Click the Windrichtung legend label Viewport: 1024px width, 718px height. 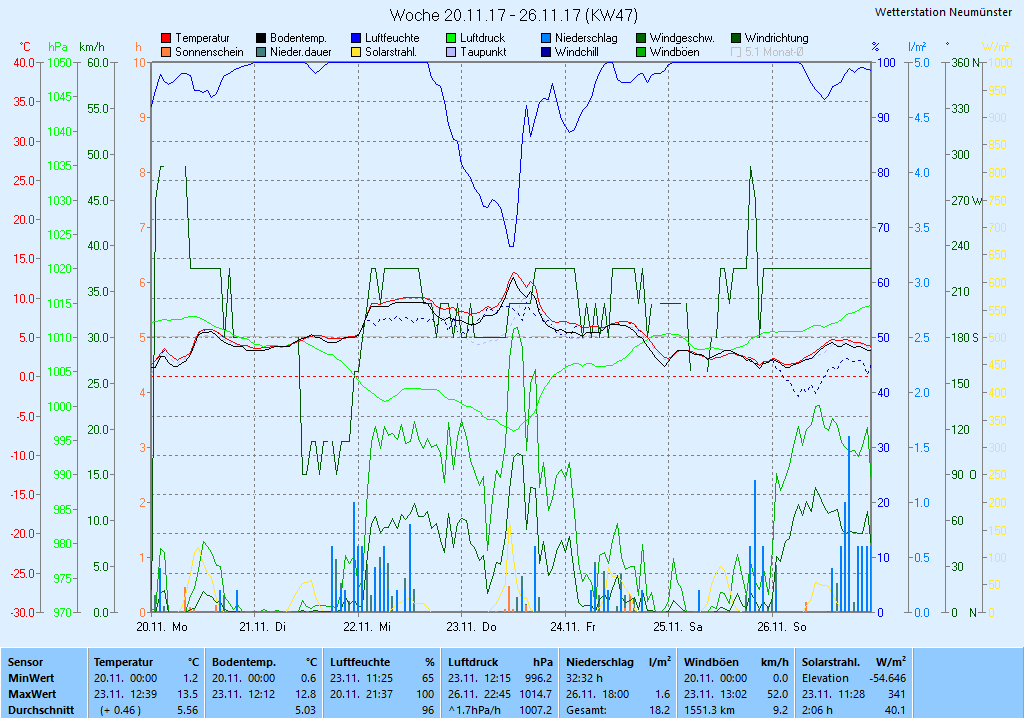776,38
